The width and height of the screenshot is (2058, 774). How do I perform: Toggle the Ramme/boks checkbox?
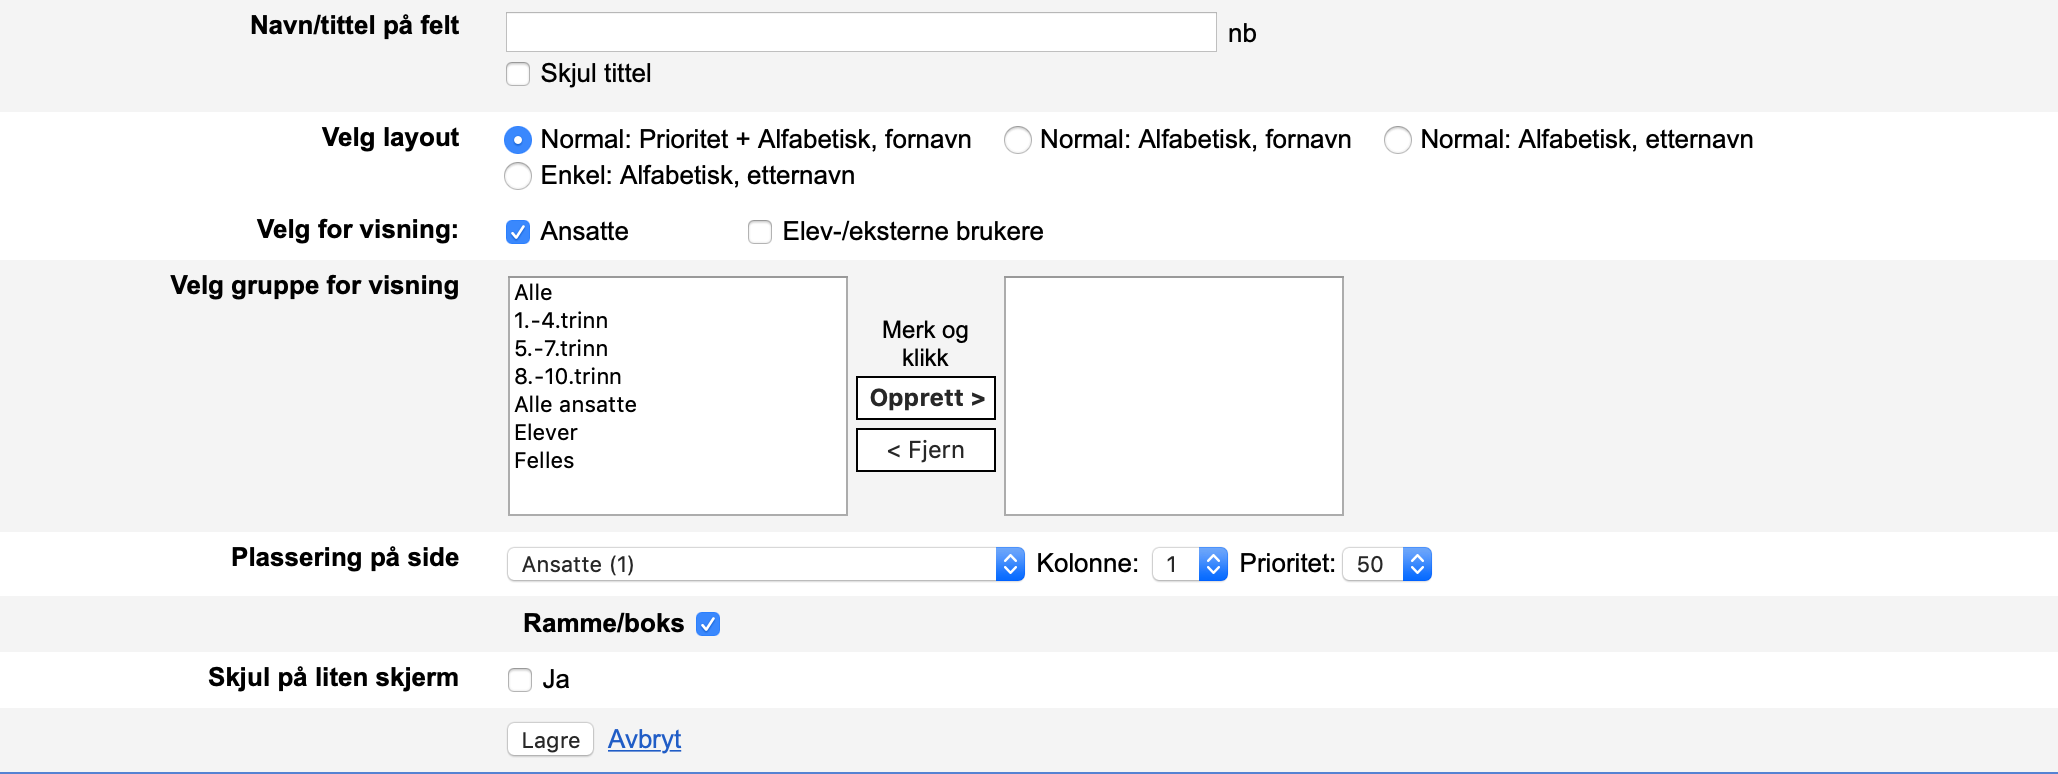[708, 624]
